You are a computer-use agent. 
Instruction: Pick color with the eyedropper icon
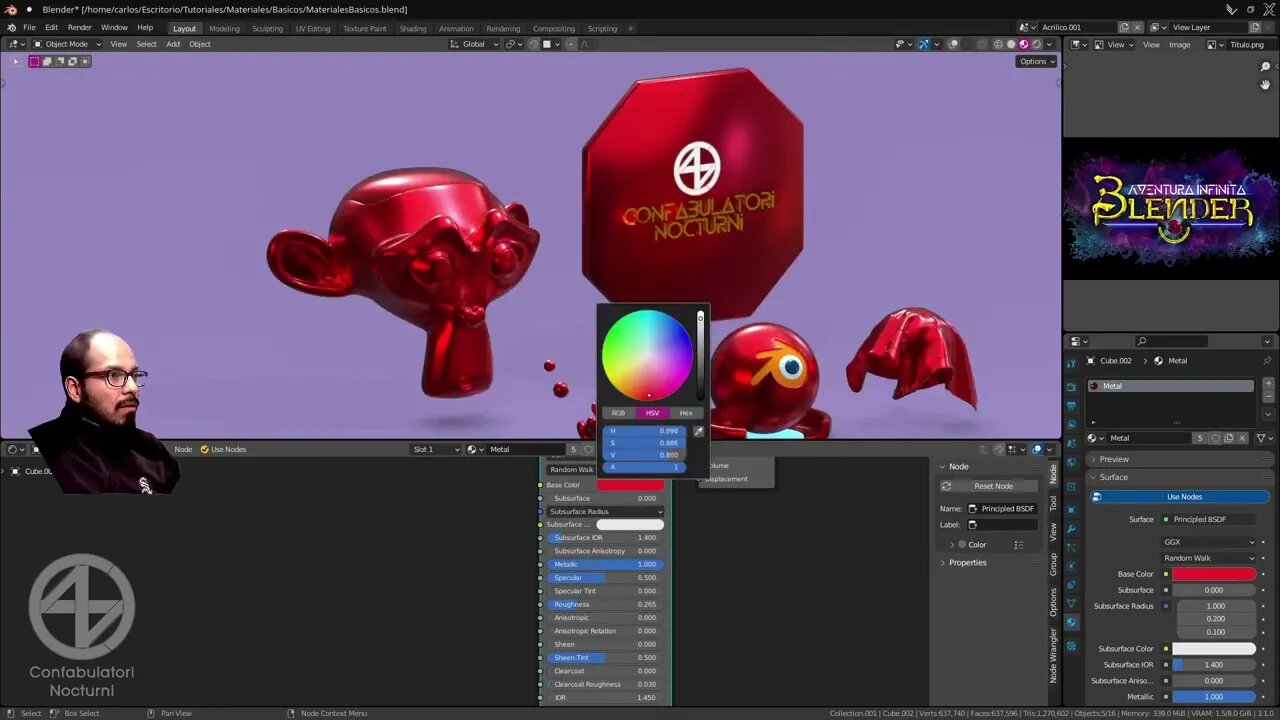coord(699,432)
